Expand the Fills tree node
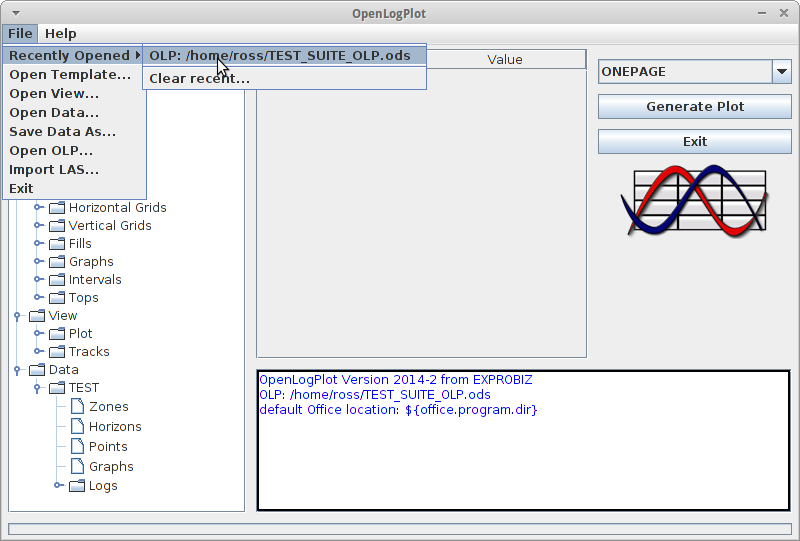The image size is (800, 541). point(38,243)
